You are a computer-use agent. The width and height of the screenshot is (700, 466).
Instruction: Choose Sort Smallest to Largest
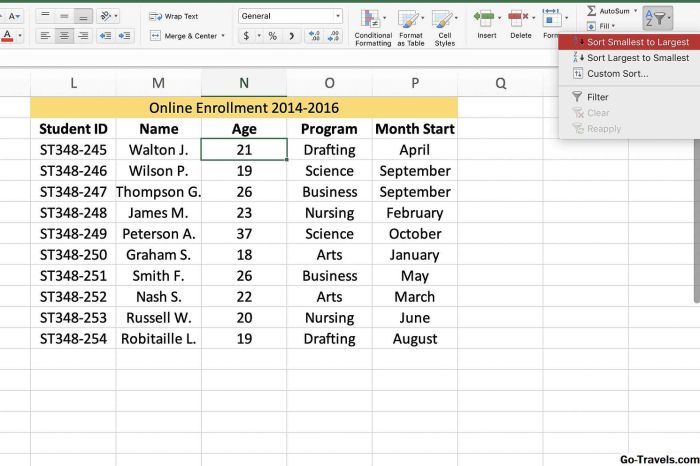point(629,42)
